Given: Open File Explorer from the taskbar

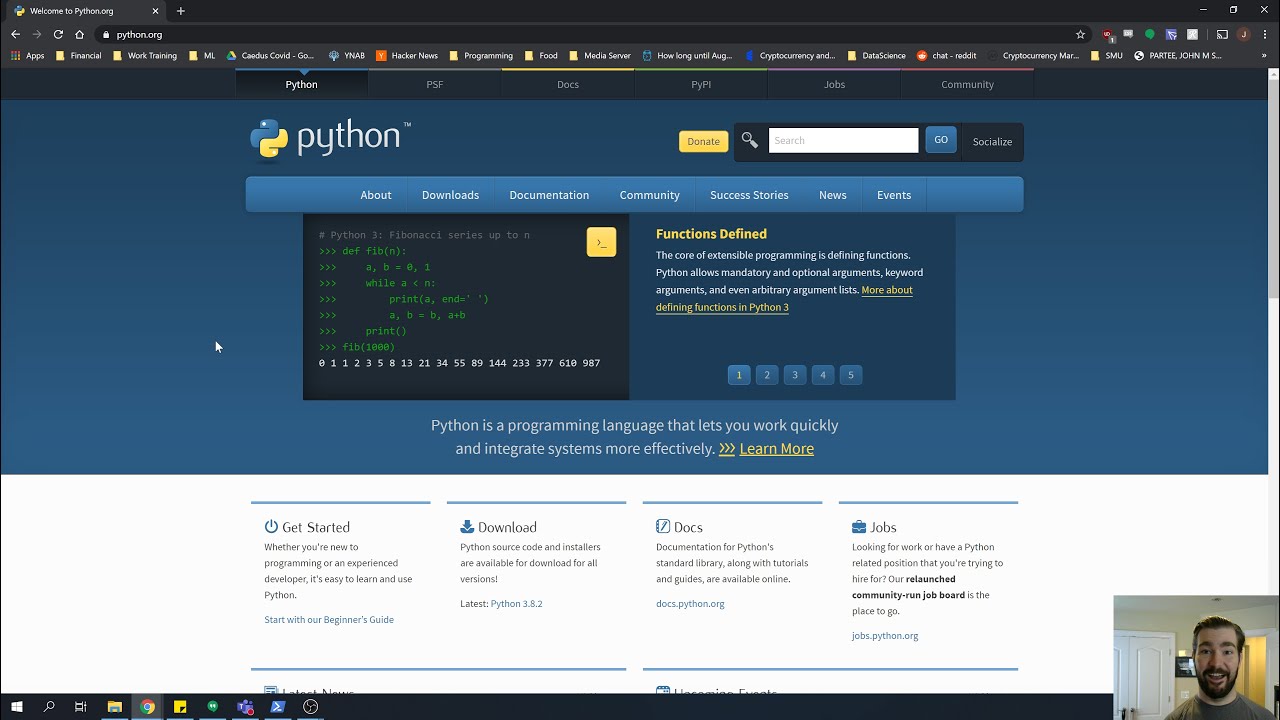Looking at the screenshot, I should (115, 707).
